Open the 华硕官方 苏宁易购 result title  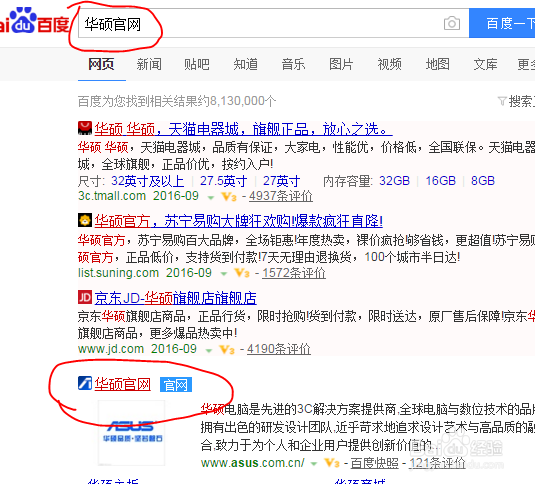point(238,221)
